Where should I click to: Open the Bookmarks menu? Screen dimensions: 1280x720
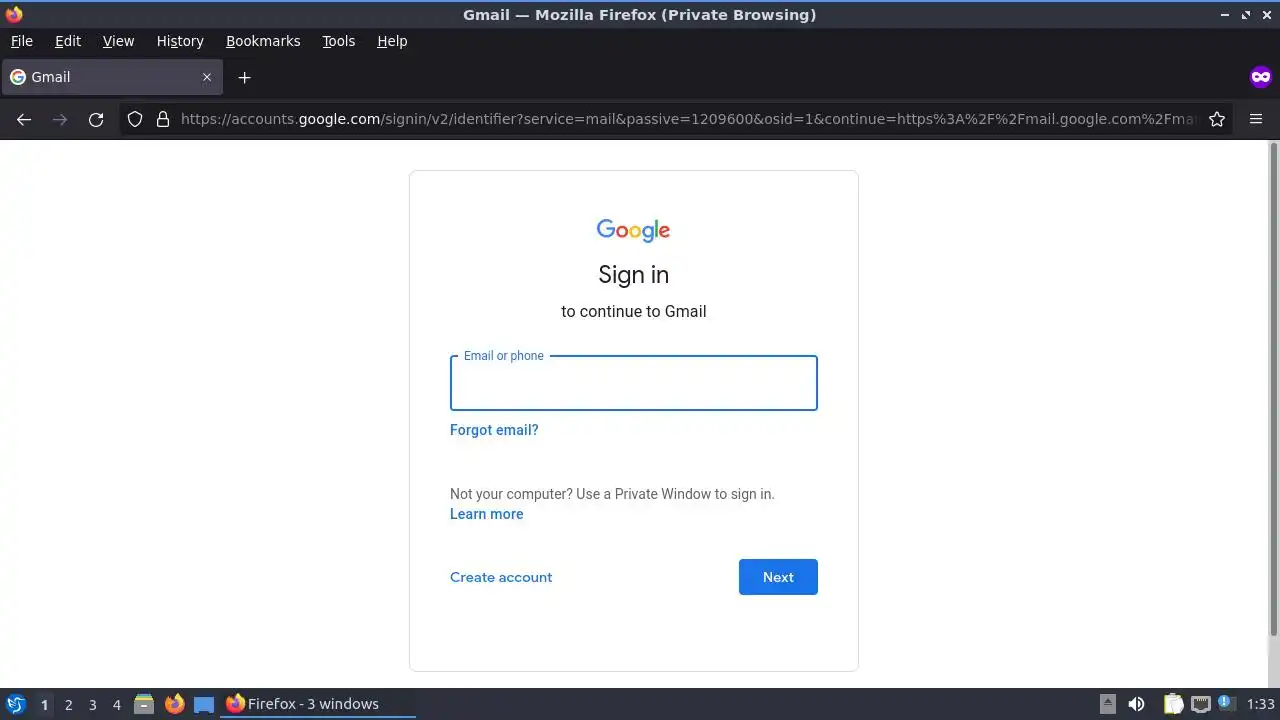[x=263, y=41]
